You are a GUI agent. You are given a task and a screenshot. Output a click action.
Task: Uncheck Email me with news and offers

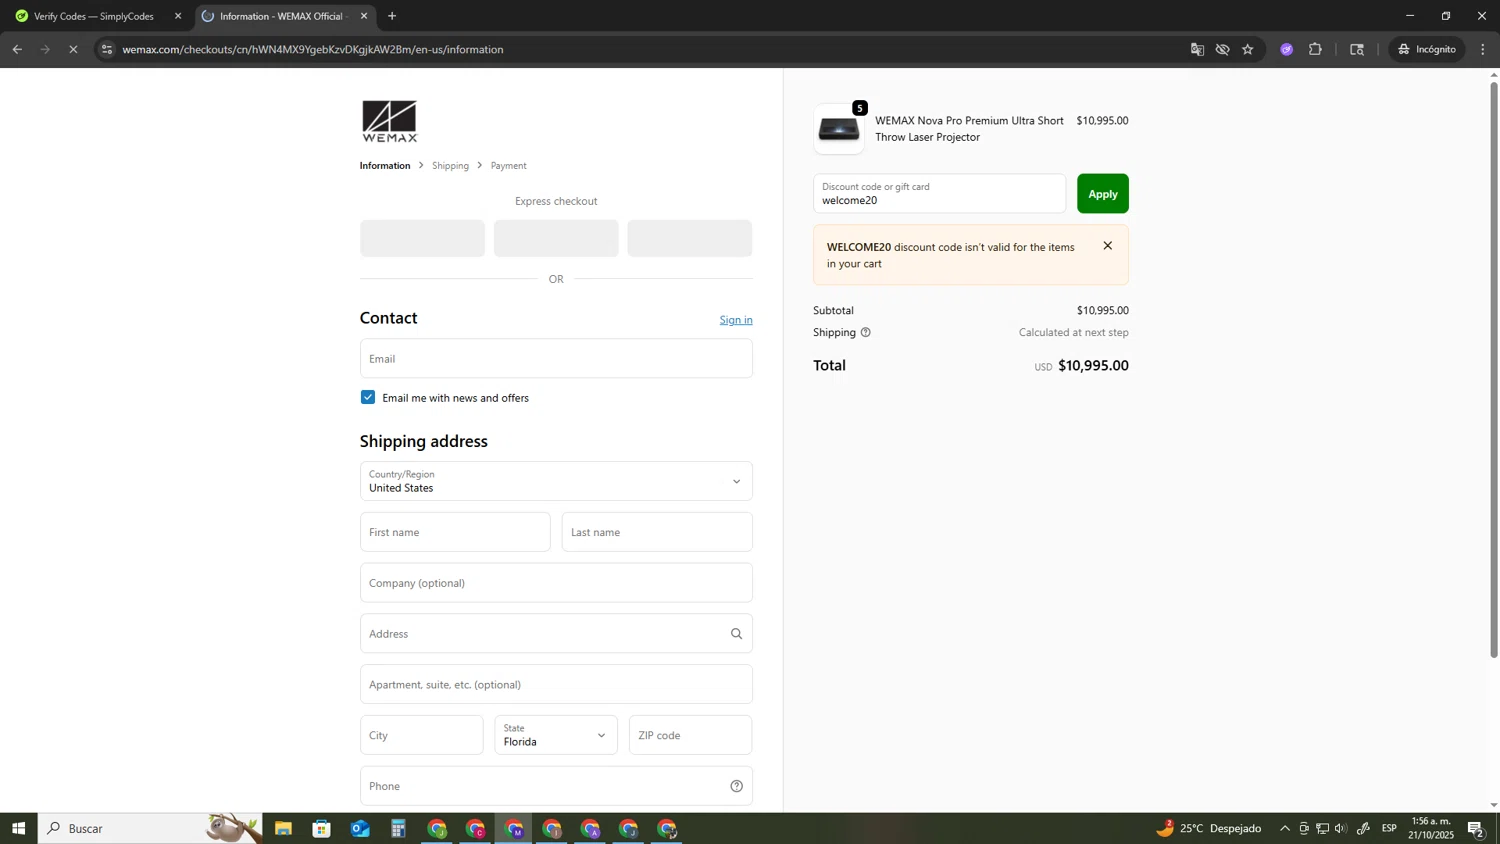[x=368, y=397]
